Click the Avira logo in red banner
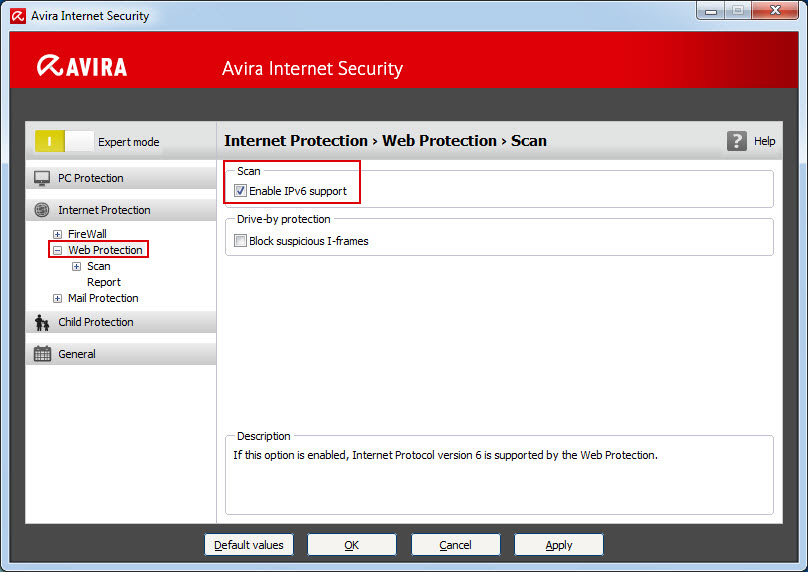Screen dimensions: 808x572 pos(82,66)
